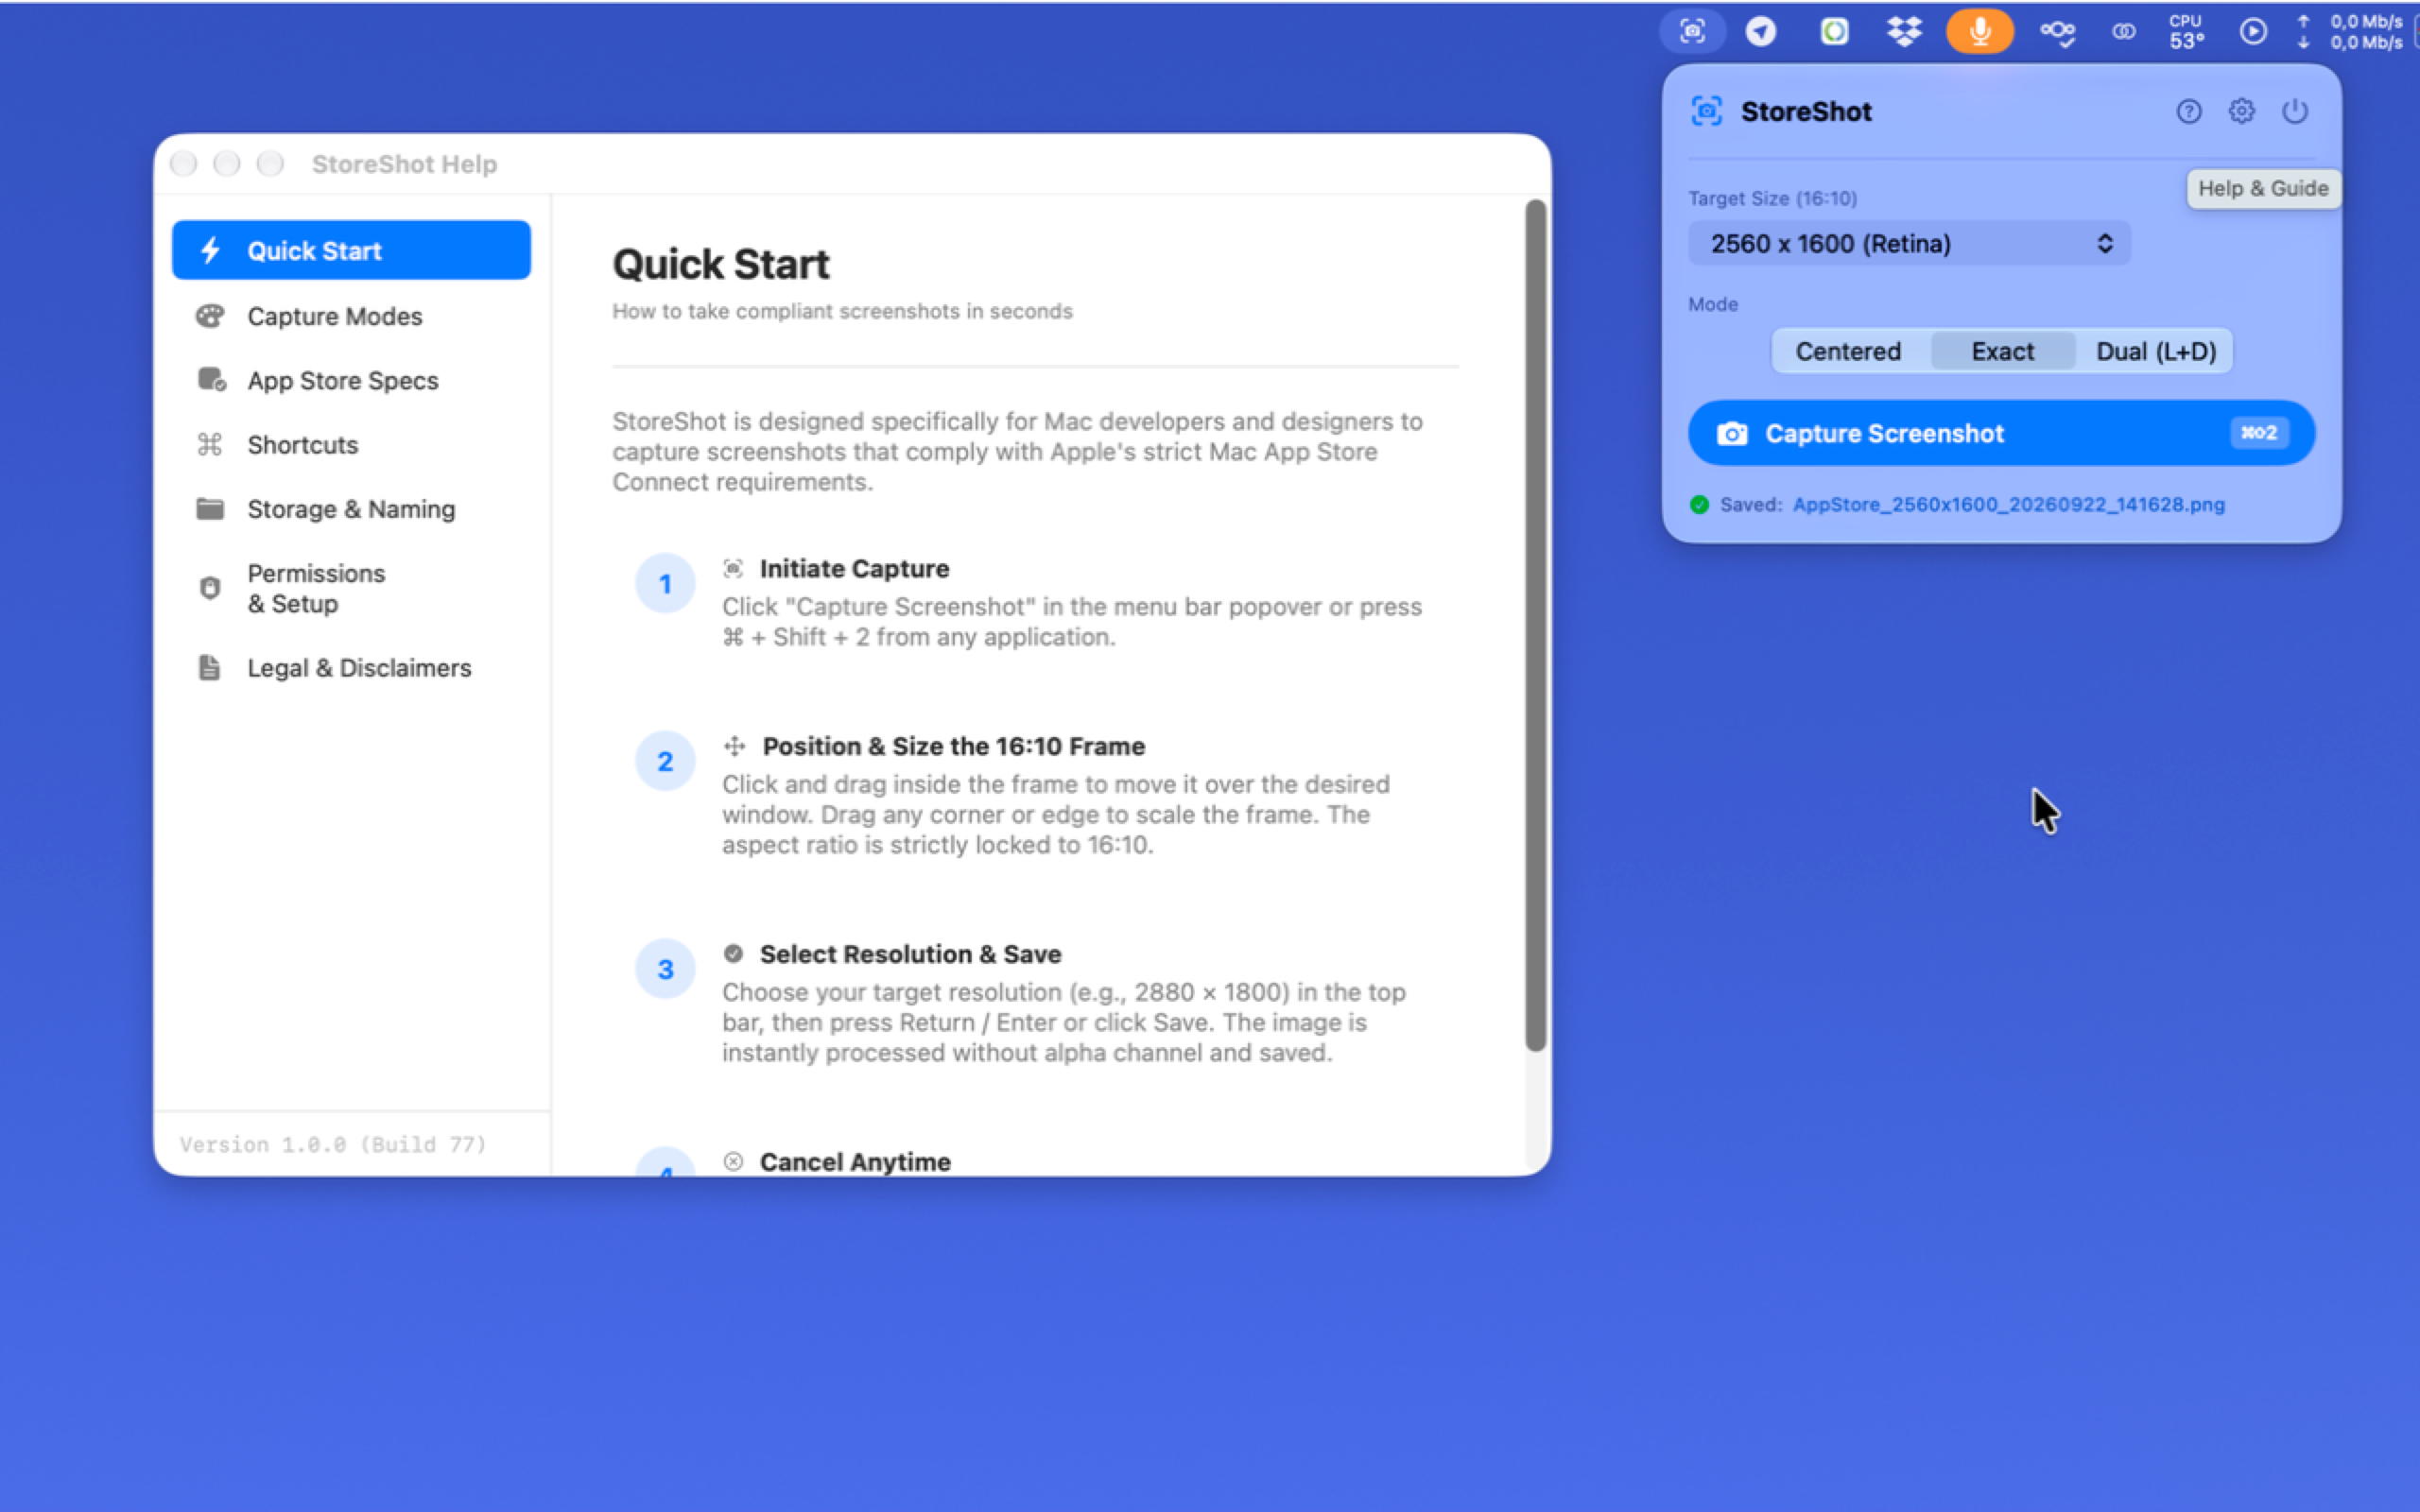Open the Target Size 2560 x 1600 dropdown
2420x1512 pixels.
click(1909, 243)
